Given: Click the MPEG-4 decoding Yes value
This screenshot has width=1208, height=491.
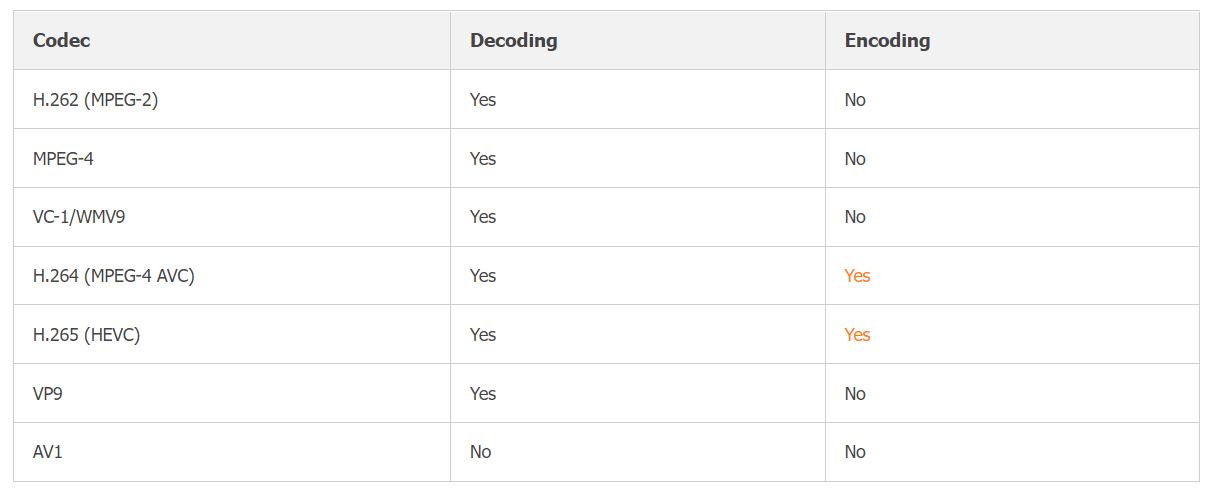Looking at the screenshot, I should click(483, 159).
